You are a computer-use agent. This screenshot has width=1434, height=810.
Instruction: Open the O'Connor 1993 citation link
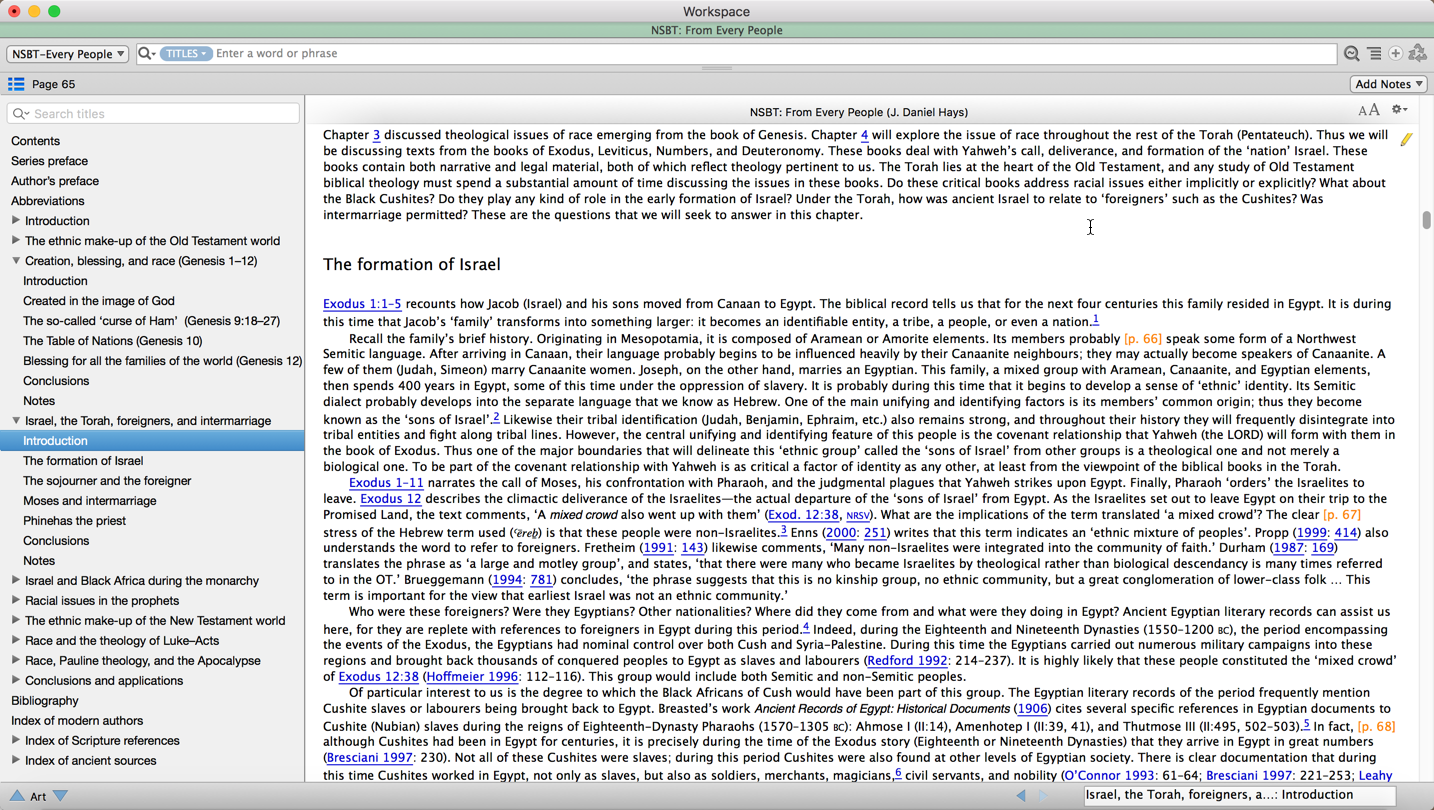tap(1110, 776)
